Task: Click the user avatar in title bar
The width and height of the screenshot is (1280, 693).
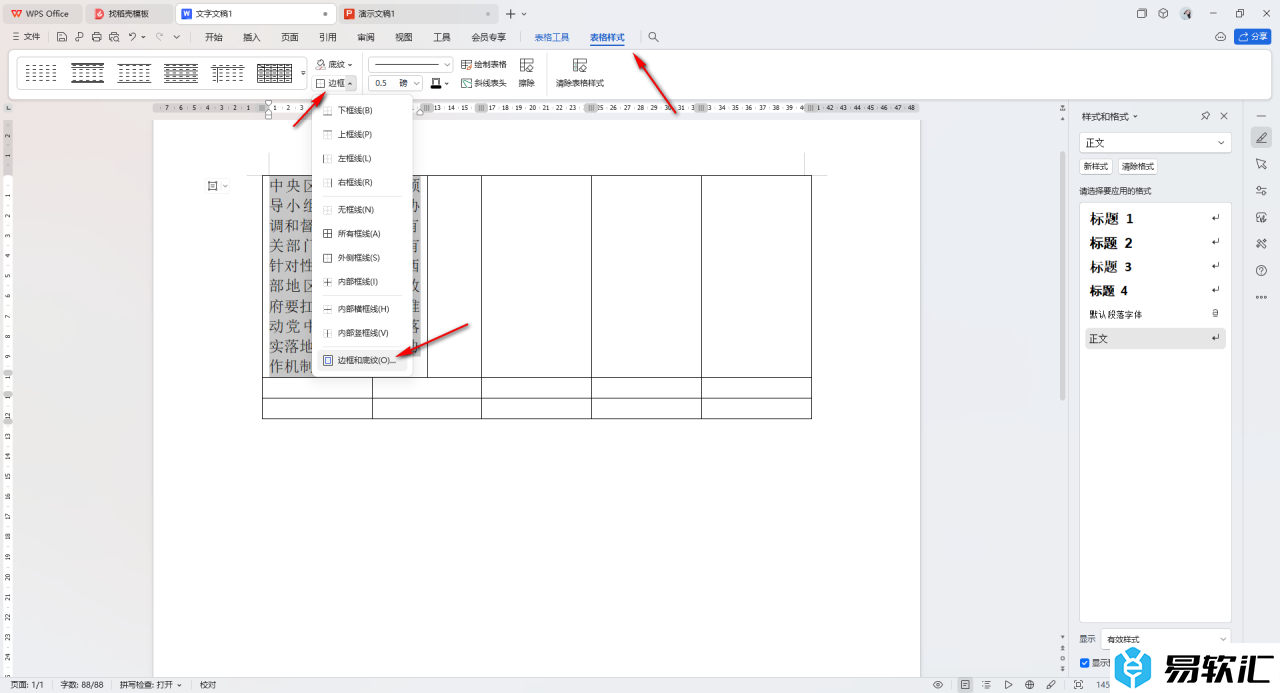Action: pyautogui.click(x=1186, y=14)
